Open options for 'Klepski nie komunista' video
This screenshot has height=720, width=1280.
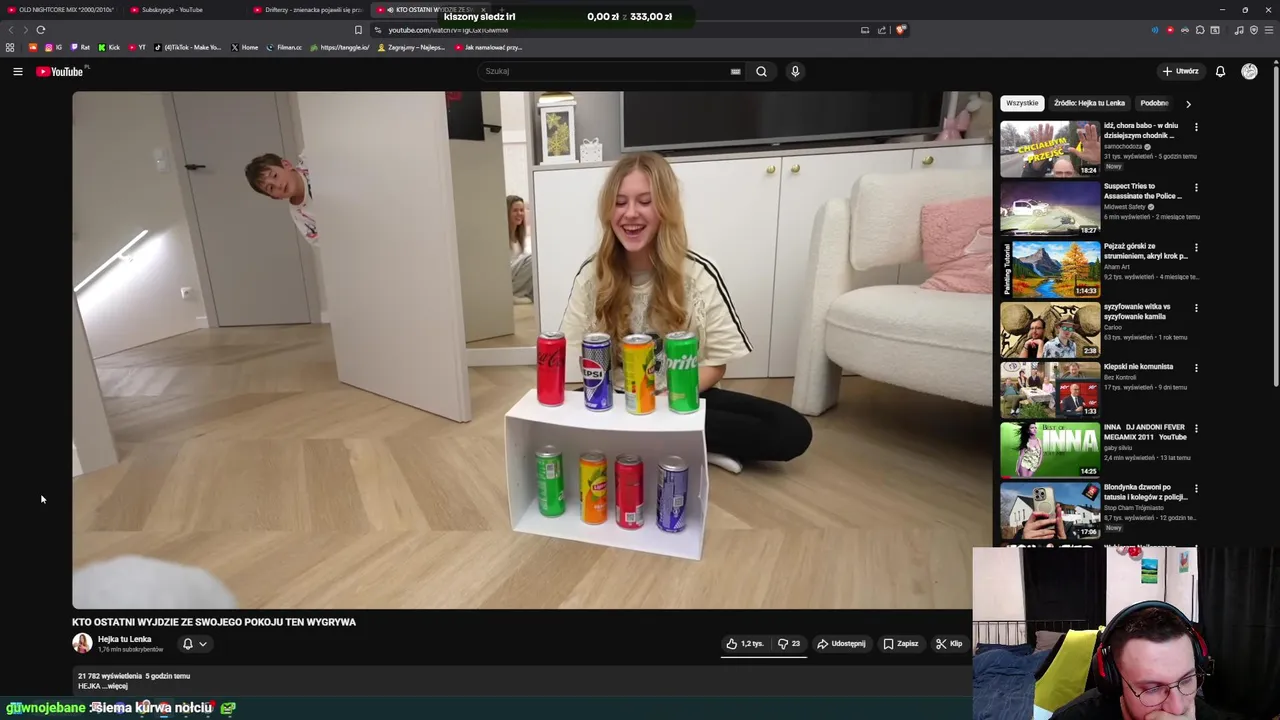pos(1196,368)
